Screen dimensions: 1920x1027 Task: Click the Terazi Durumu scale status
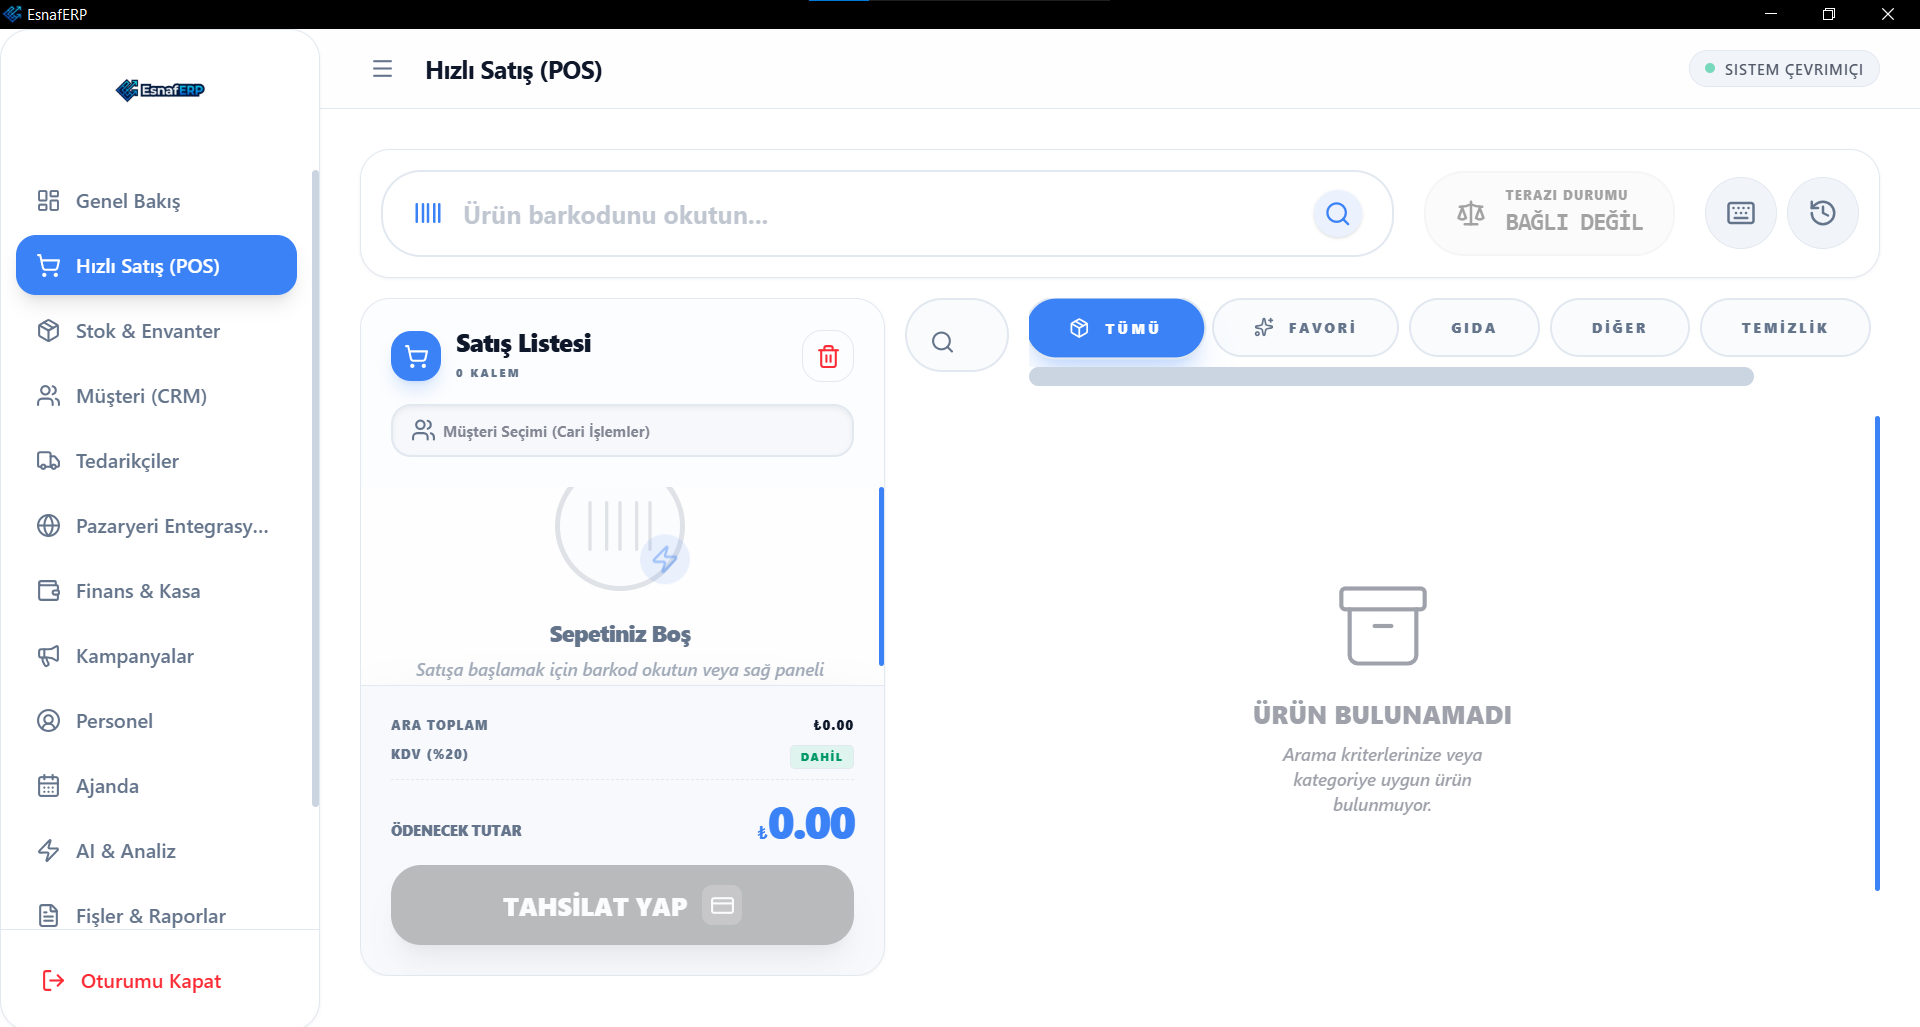(x=1549, y=213)
